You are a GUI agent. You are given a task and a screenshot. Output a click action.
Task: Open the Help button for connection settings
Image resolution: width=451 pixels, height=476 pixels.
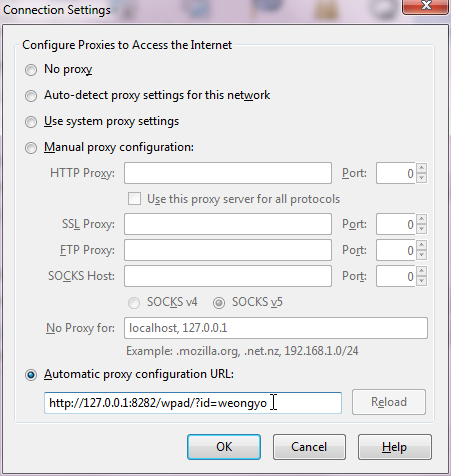pos(395,447)
